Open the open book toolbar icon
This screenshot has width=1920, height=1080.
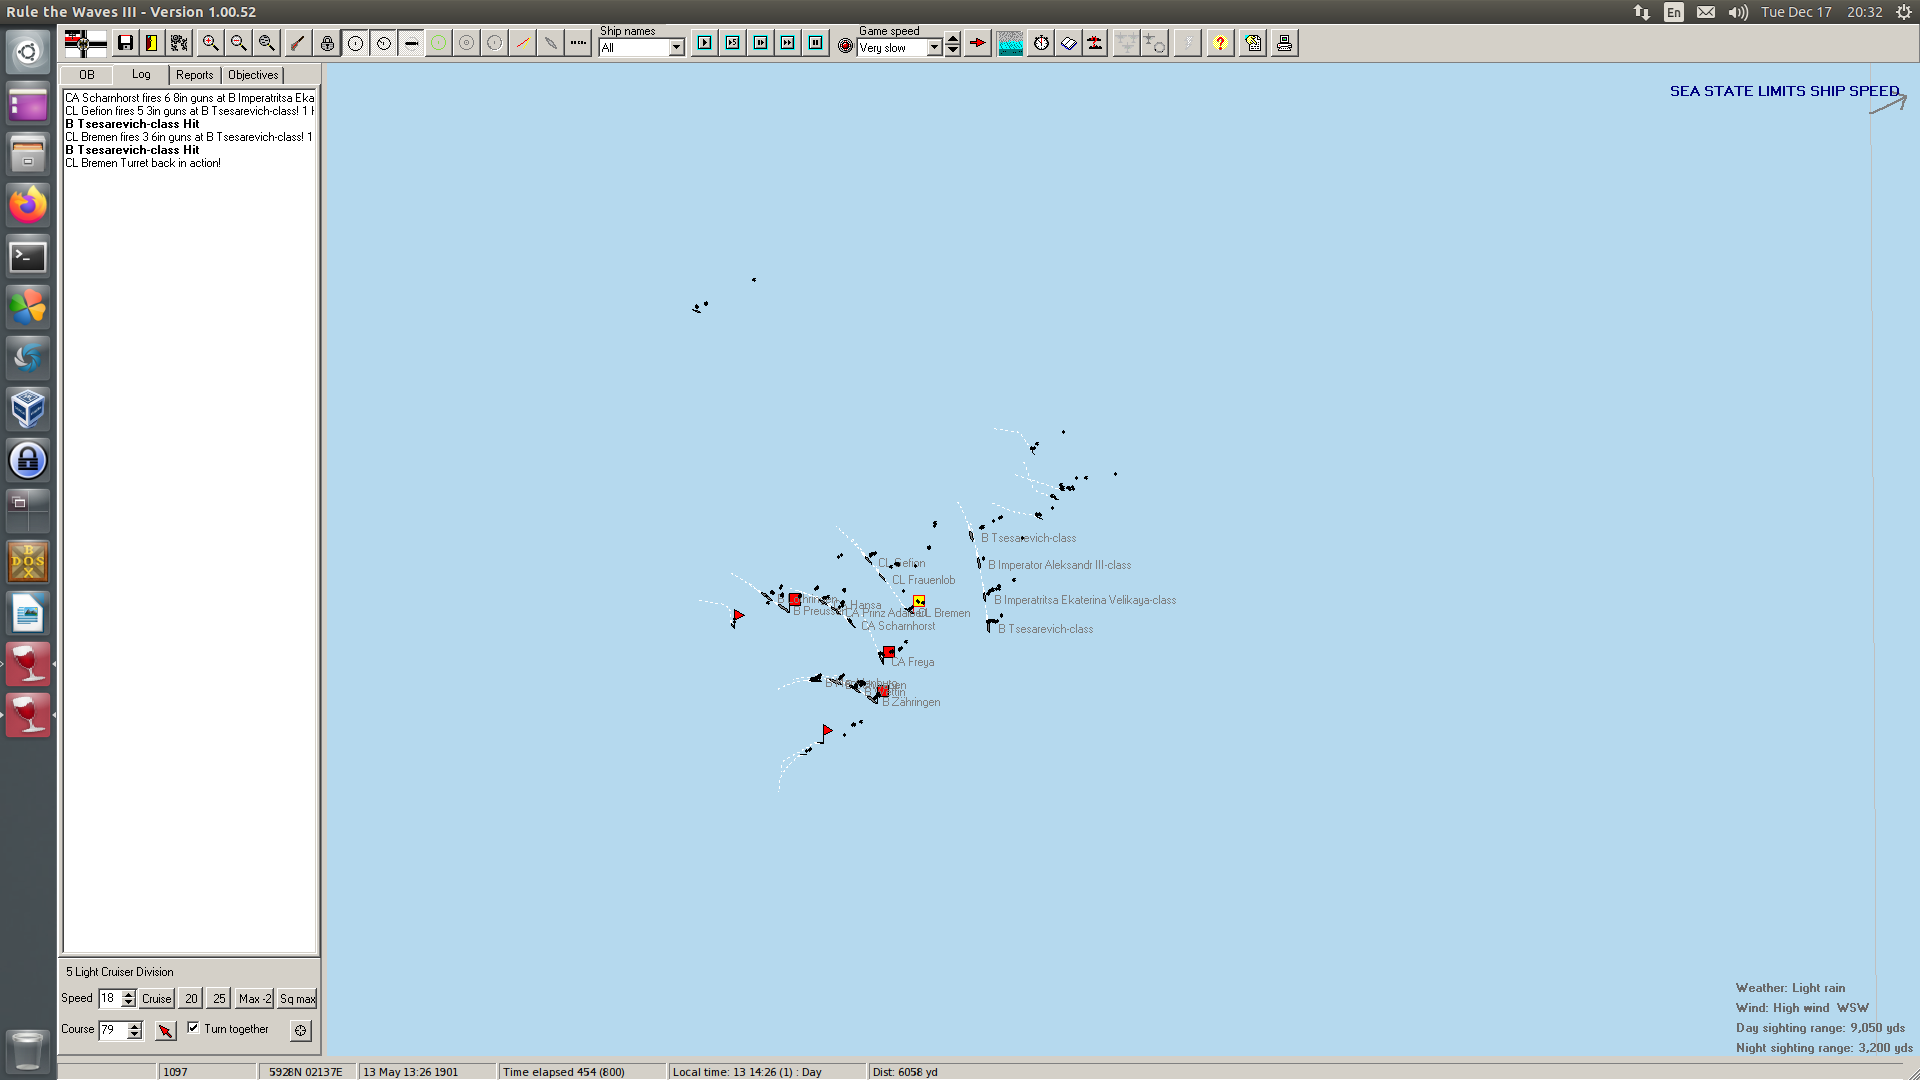click(x=1069, y=43)
